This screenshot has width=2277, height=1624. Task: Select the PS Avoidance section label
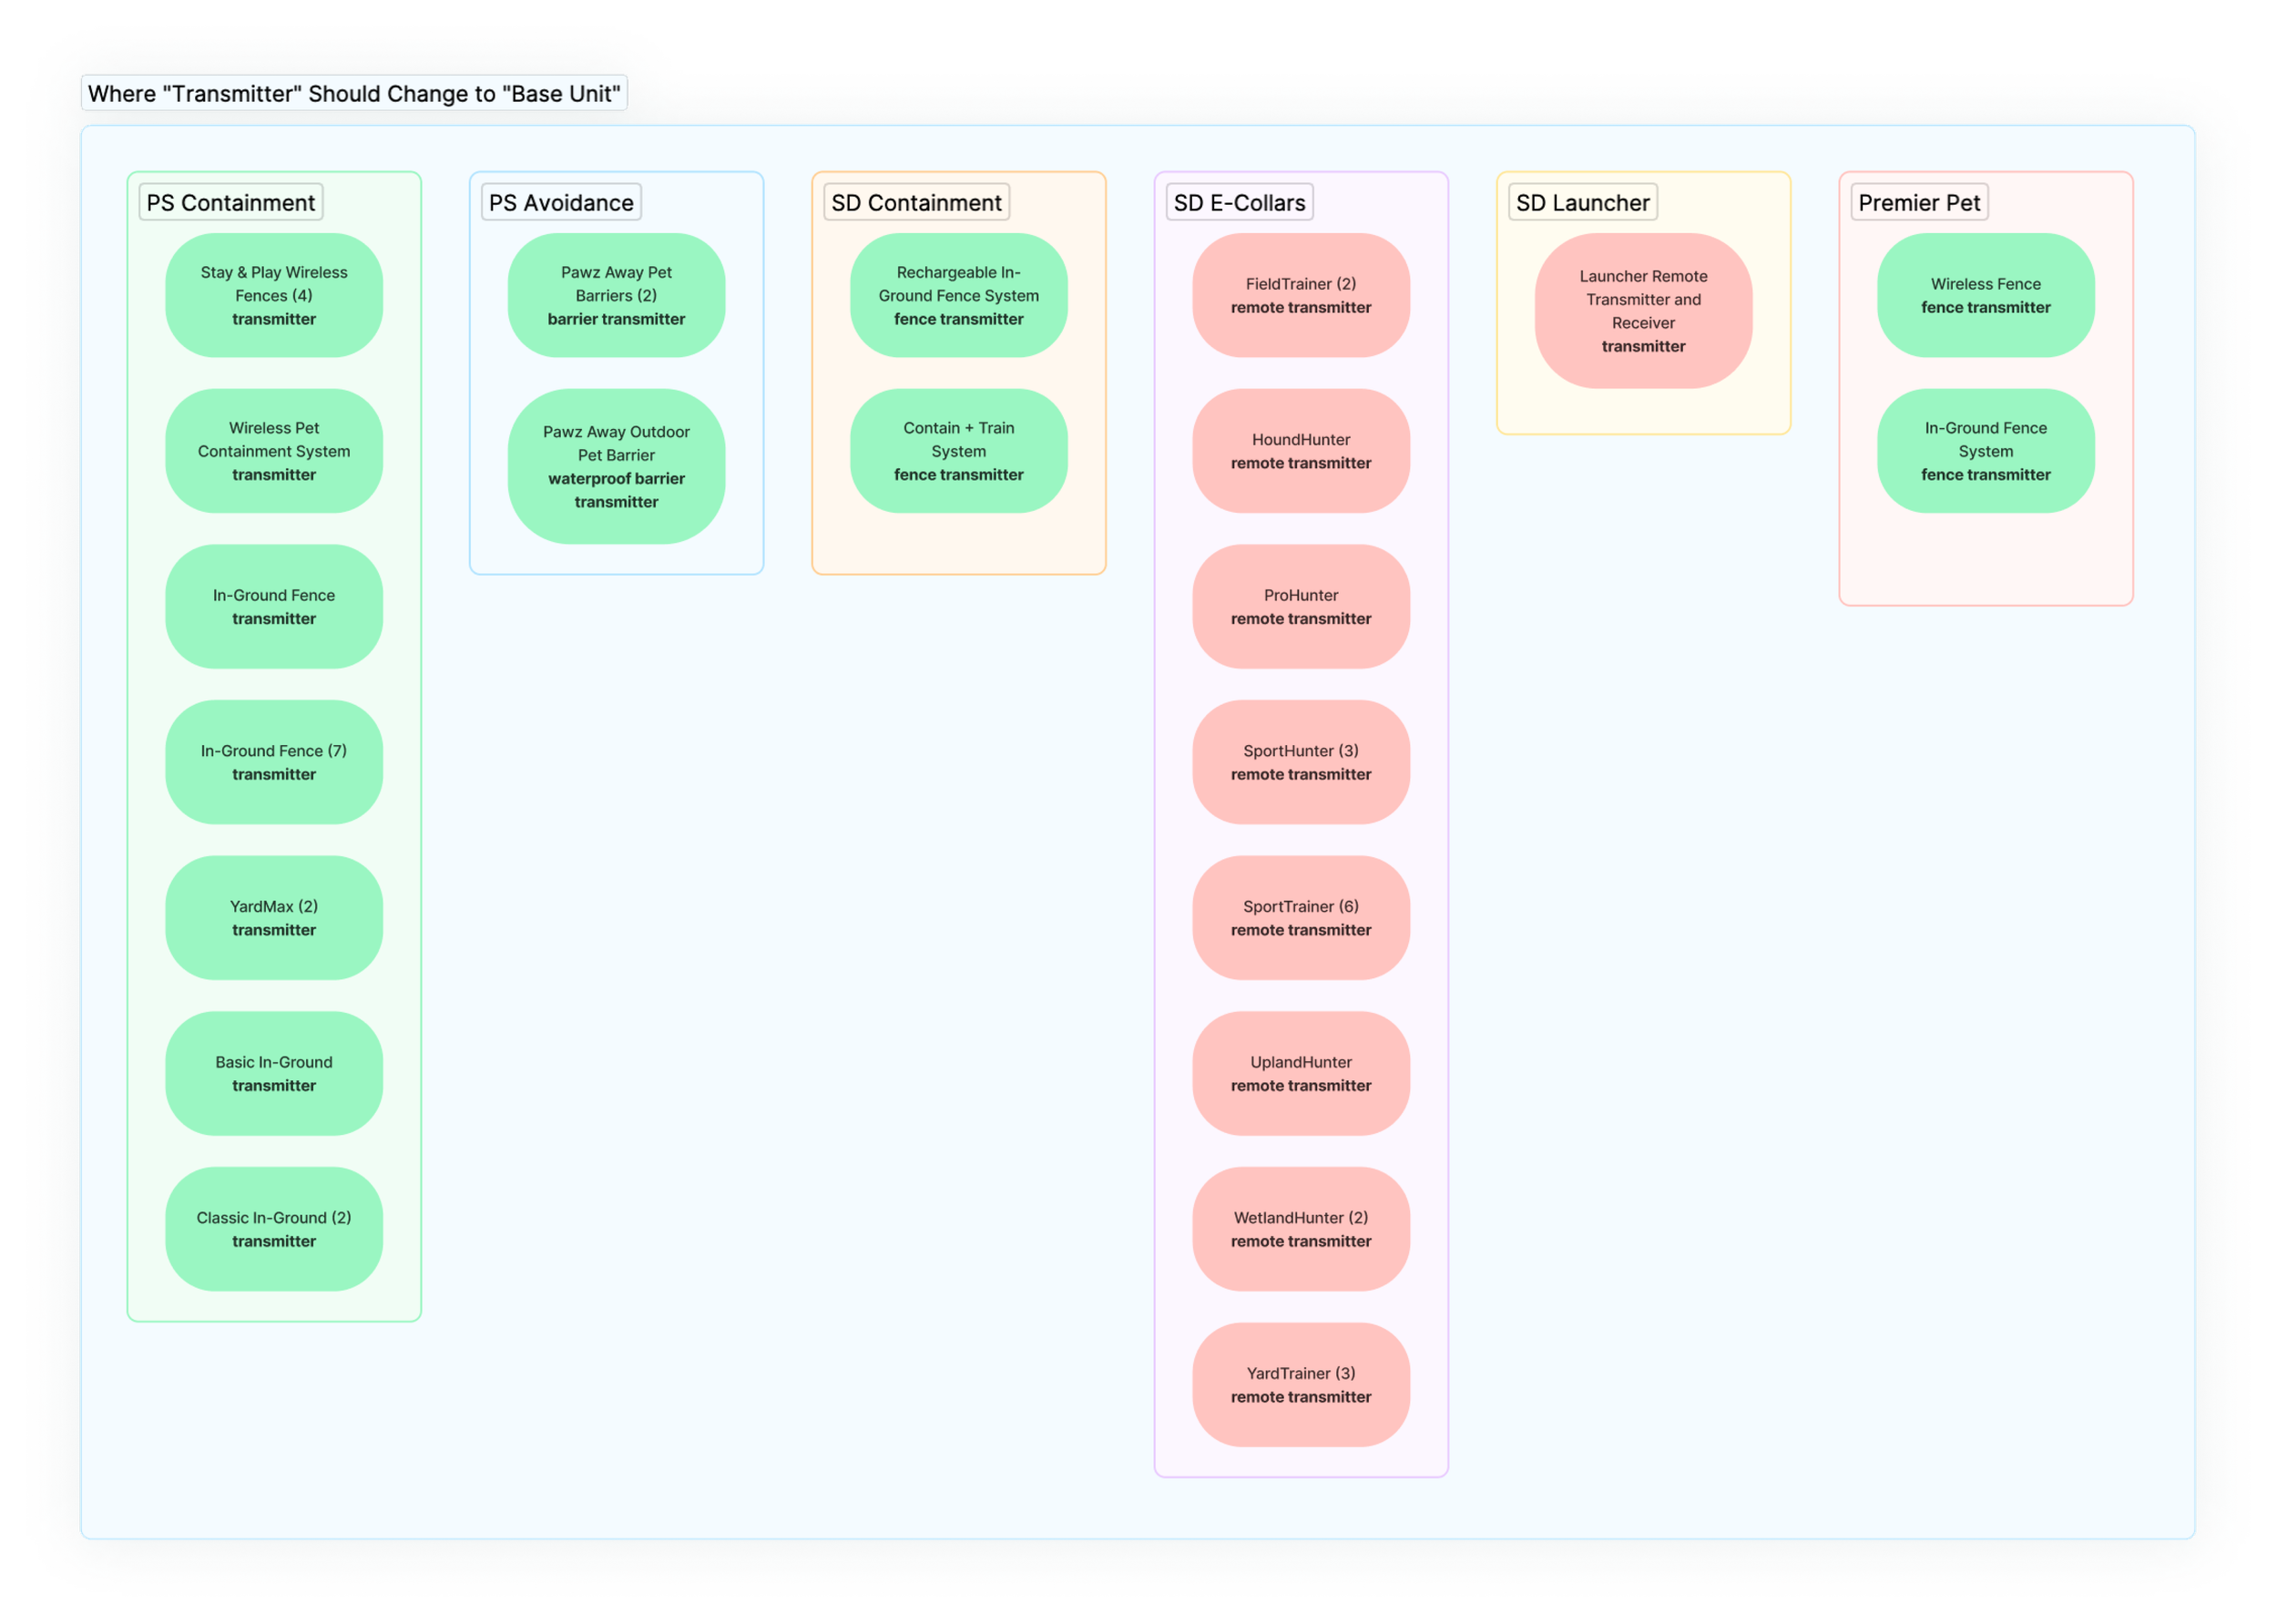pyautogui.click(x=561, y=203)
